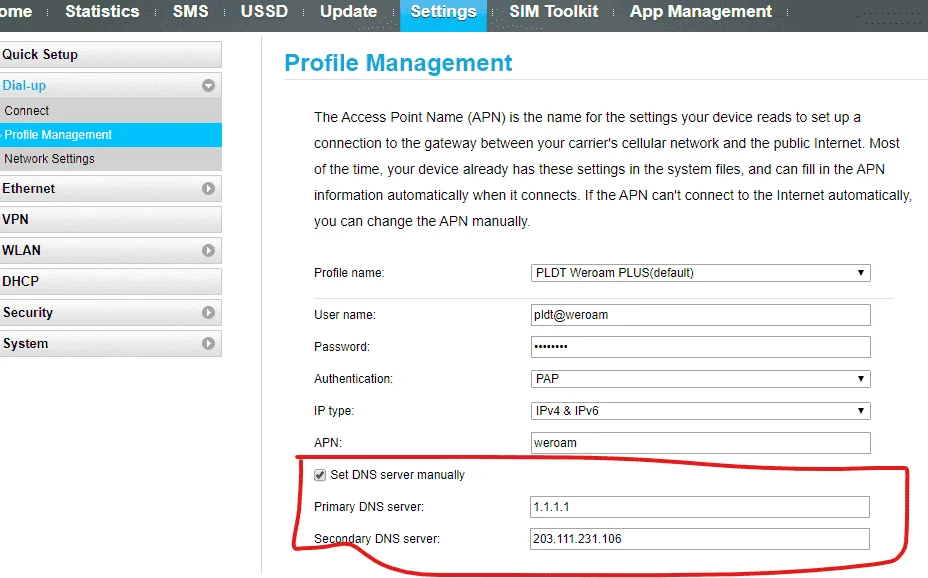Switch to the Statistics tab

102,11
